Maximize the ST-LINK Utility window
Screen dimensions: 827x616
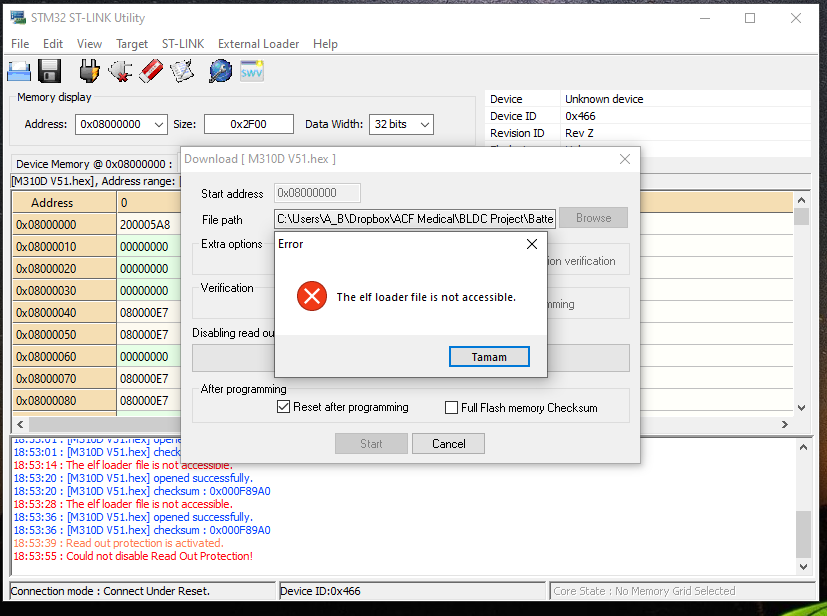pyautogui.click(x=749, y=18)
